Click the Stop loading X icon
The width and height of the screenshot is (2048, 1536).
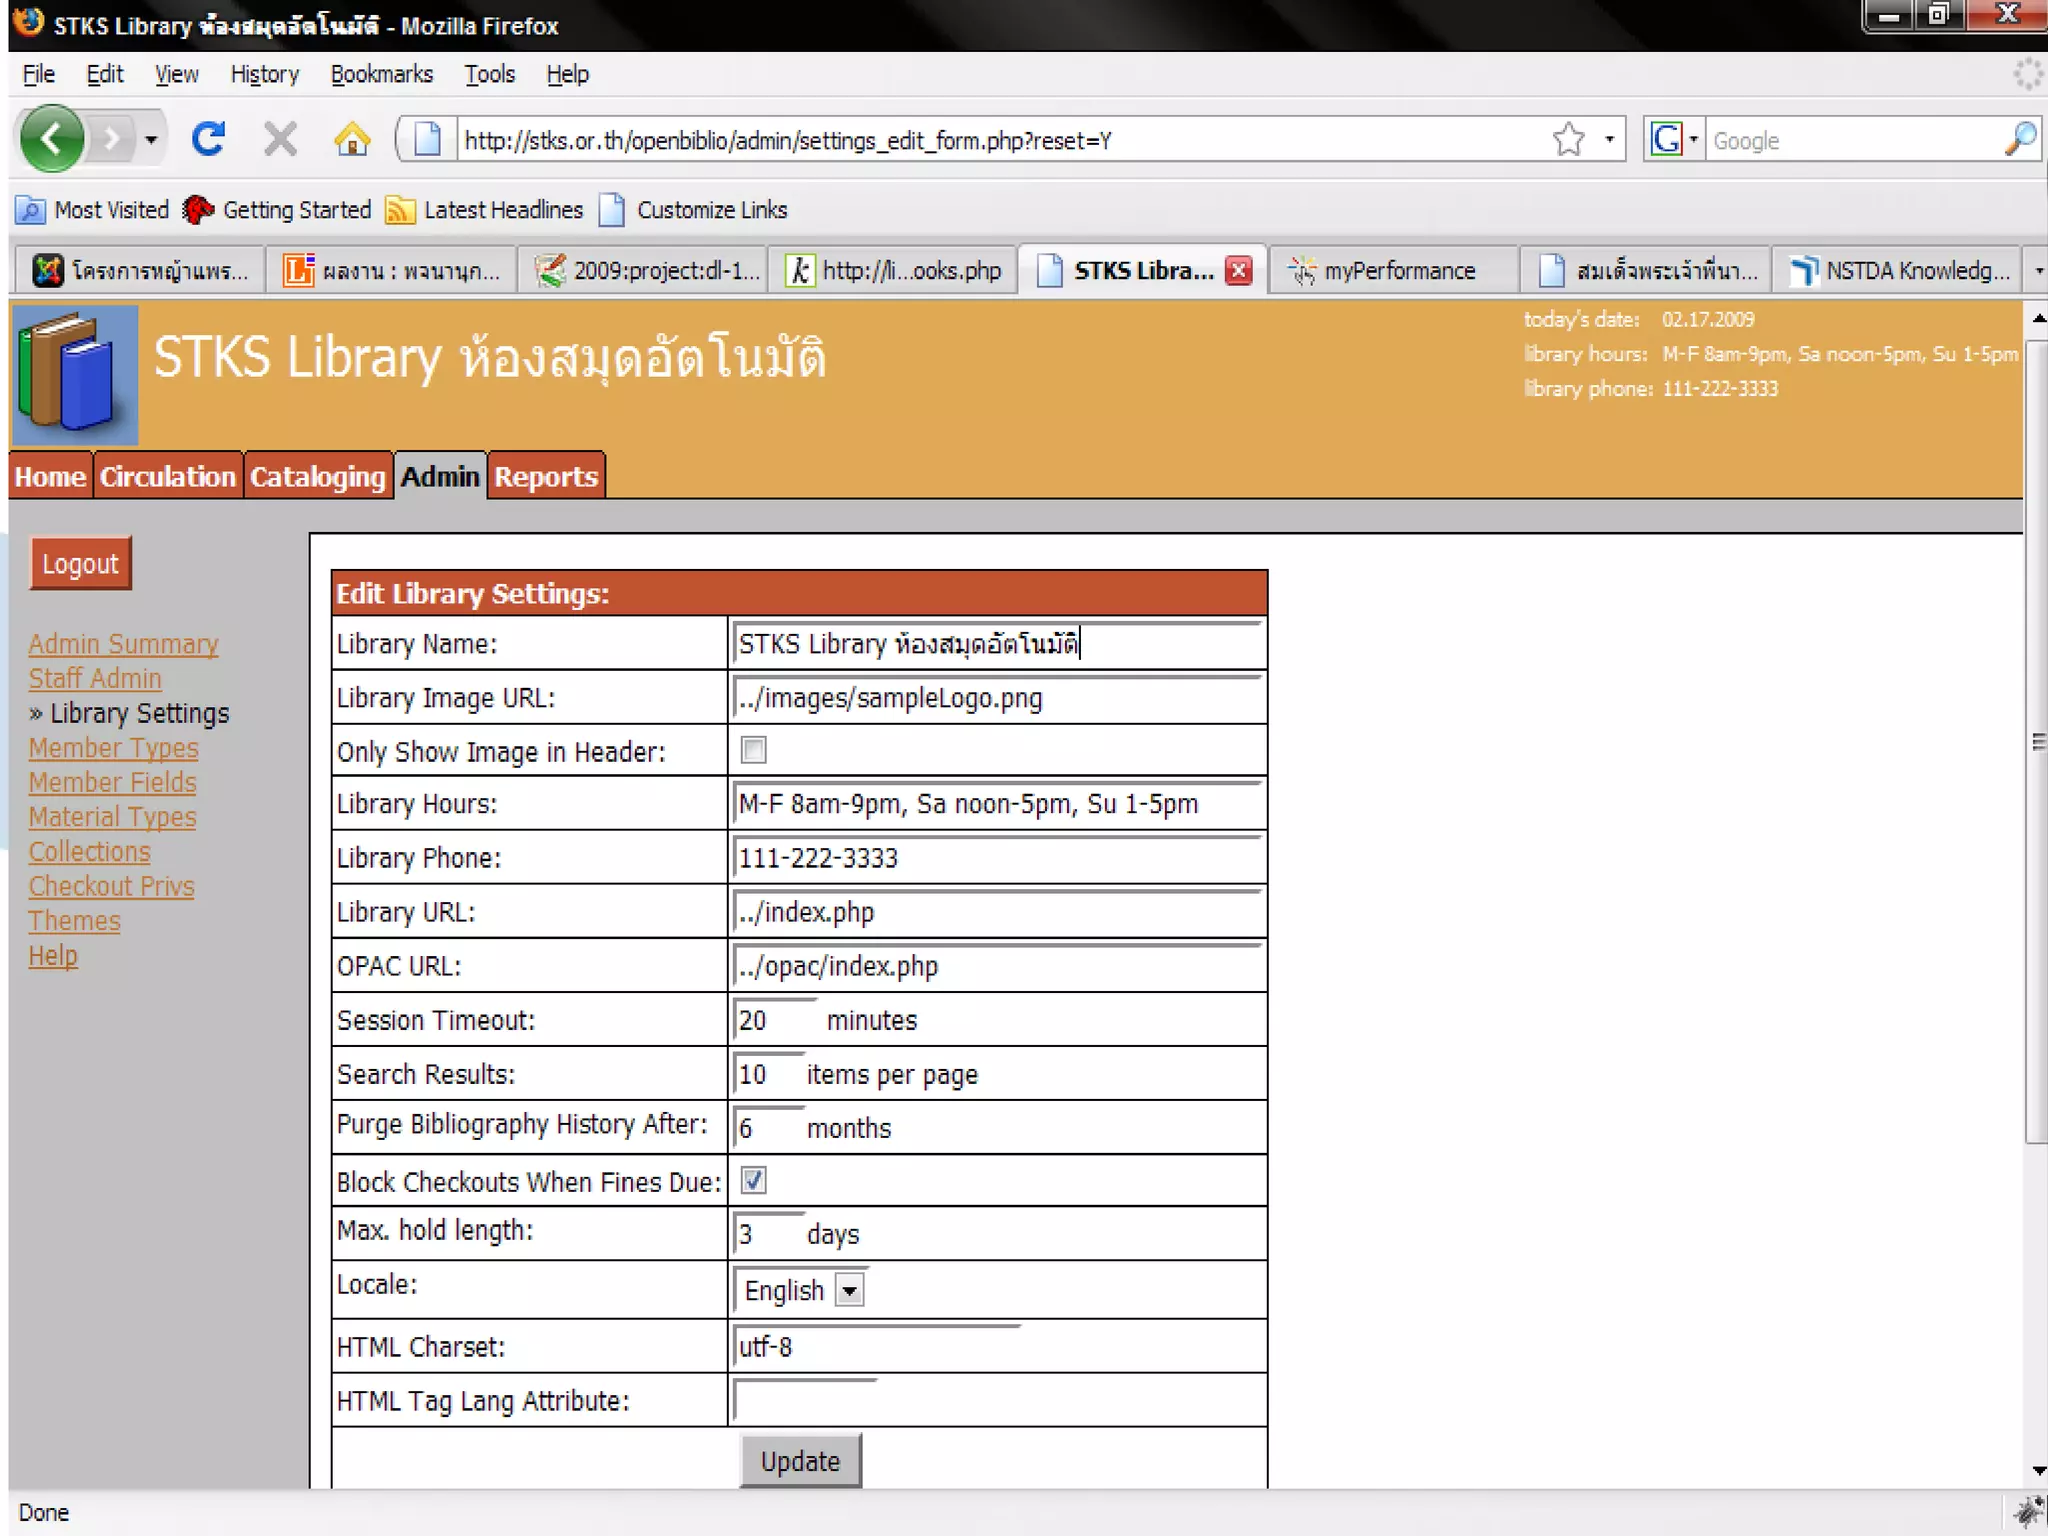(x=280, y=139)
